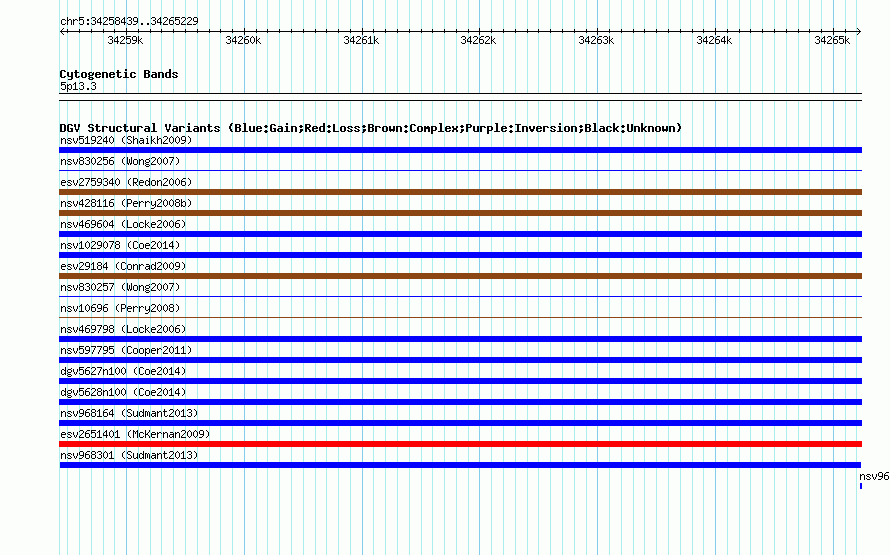Click the nsv830257 (Wong2007) label

click(120, 287)
